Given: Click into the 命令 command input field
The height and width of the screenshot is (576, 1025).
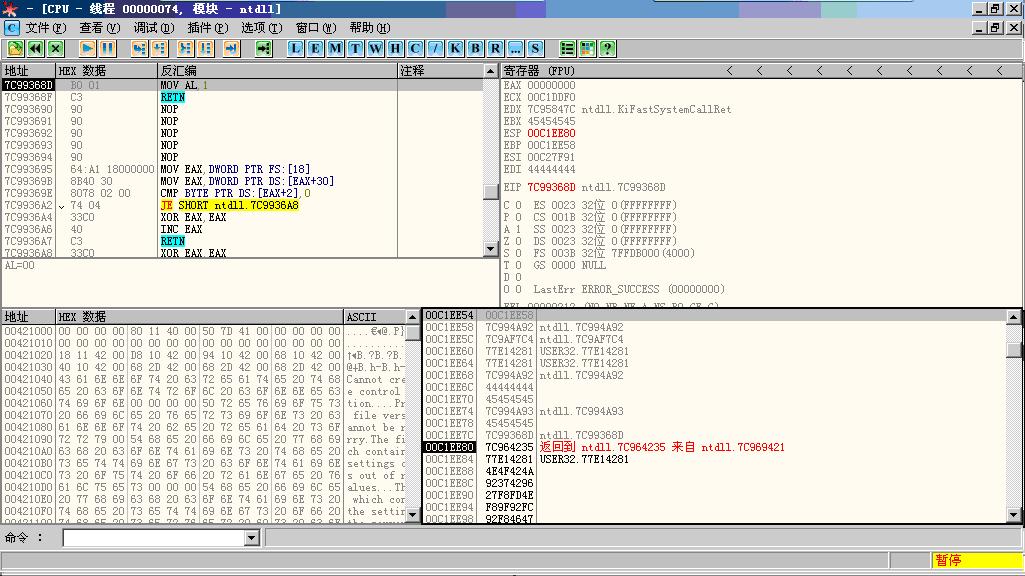Looking at the screenshot, I should point(154,538).
